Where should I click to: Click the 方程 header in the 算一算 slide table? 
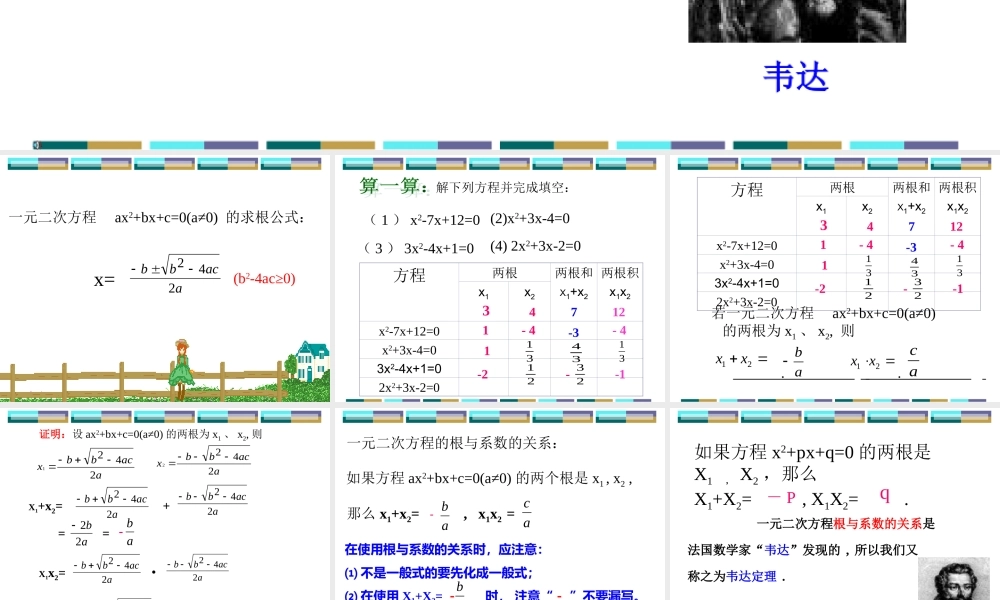point(409,275)
